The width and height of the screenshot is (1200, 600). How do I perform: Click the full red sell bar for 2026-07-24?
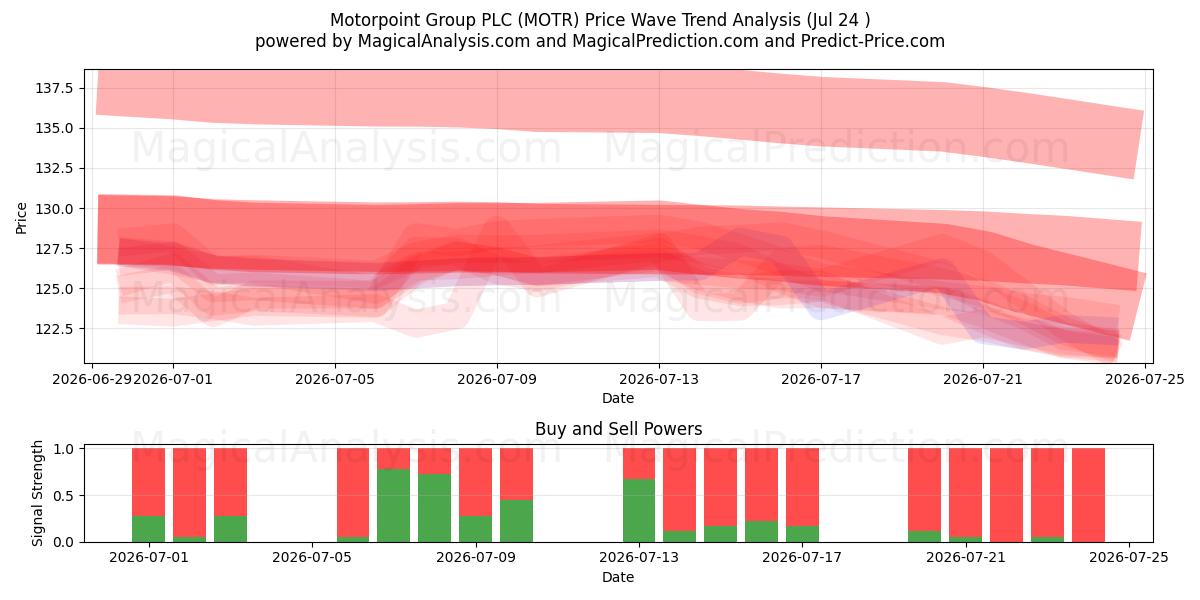(x=1088, y=495)
